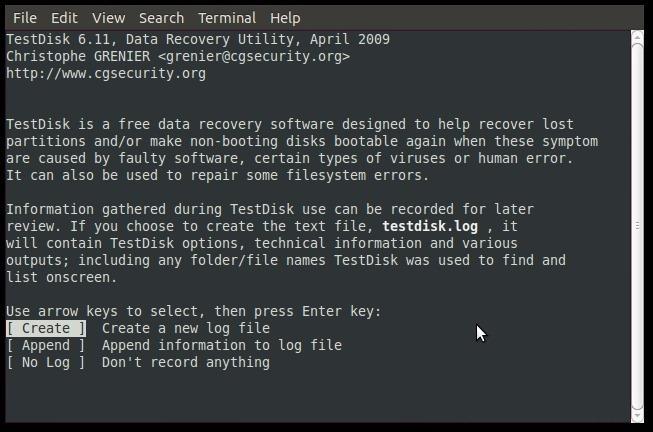
Task: Select the [ No Log ] option
Action: click(x=46, y=362)
